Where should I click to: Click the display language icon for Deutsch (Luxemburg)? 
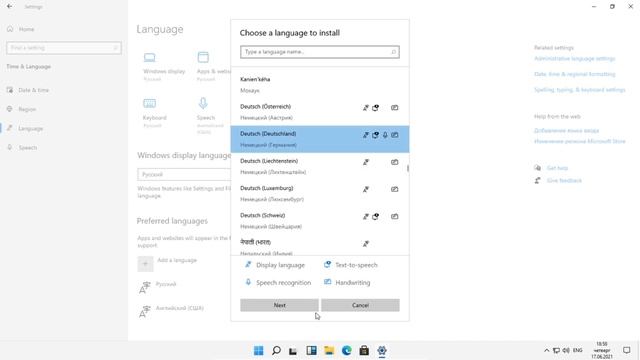366,189
